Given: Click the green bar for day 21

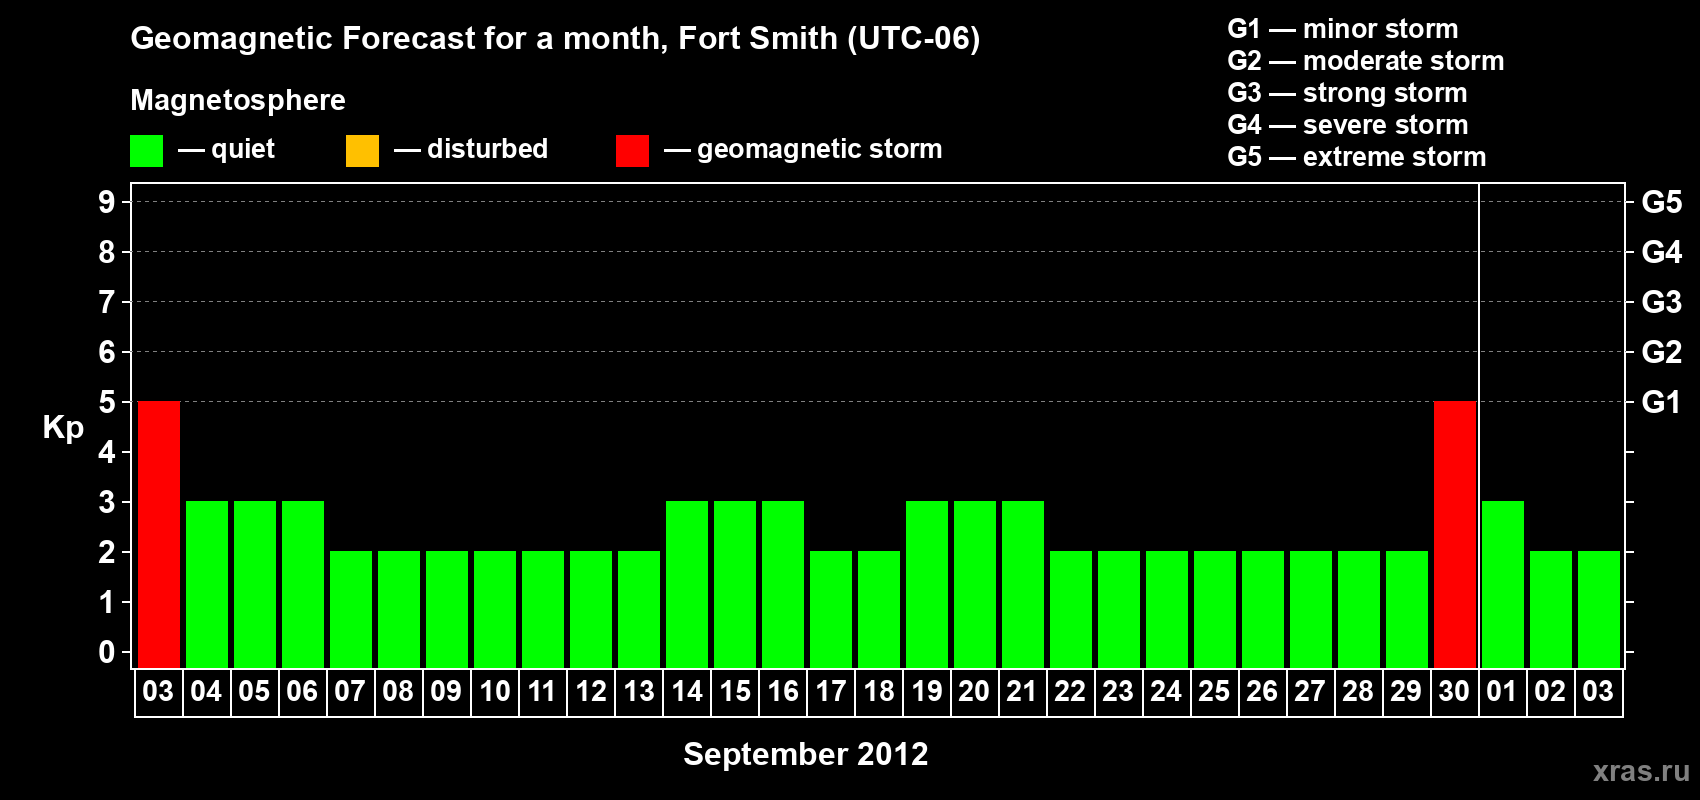Looking at the screenshot, I should coord(1023,584).
